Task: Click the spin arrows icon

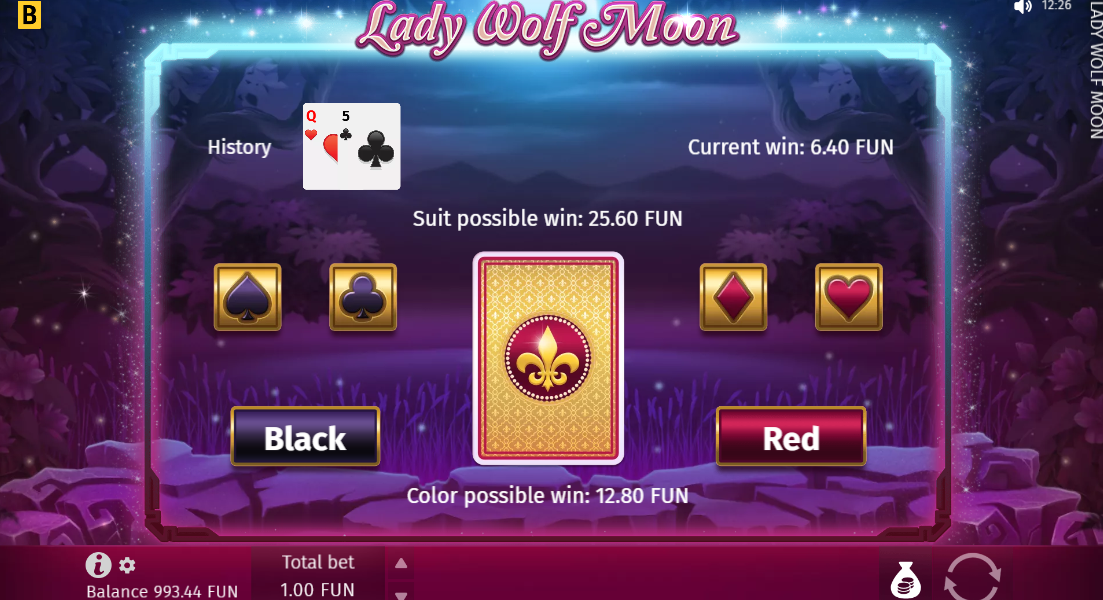Action: 972,577
